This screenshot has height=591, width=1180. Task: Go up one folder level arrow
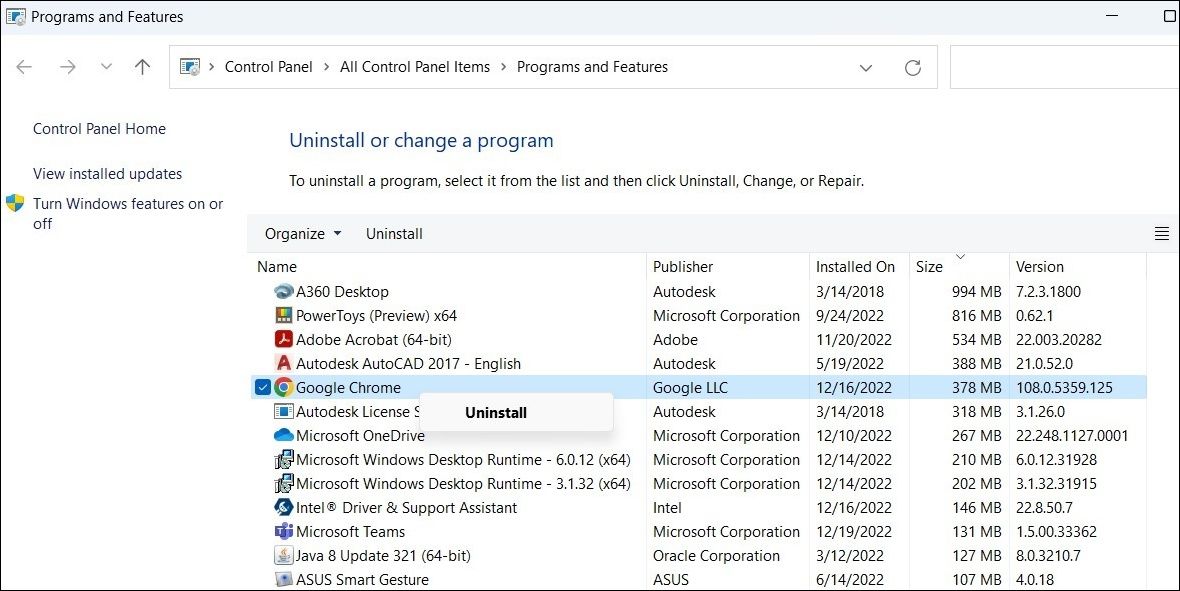tap(142, 67)
